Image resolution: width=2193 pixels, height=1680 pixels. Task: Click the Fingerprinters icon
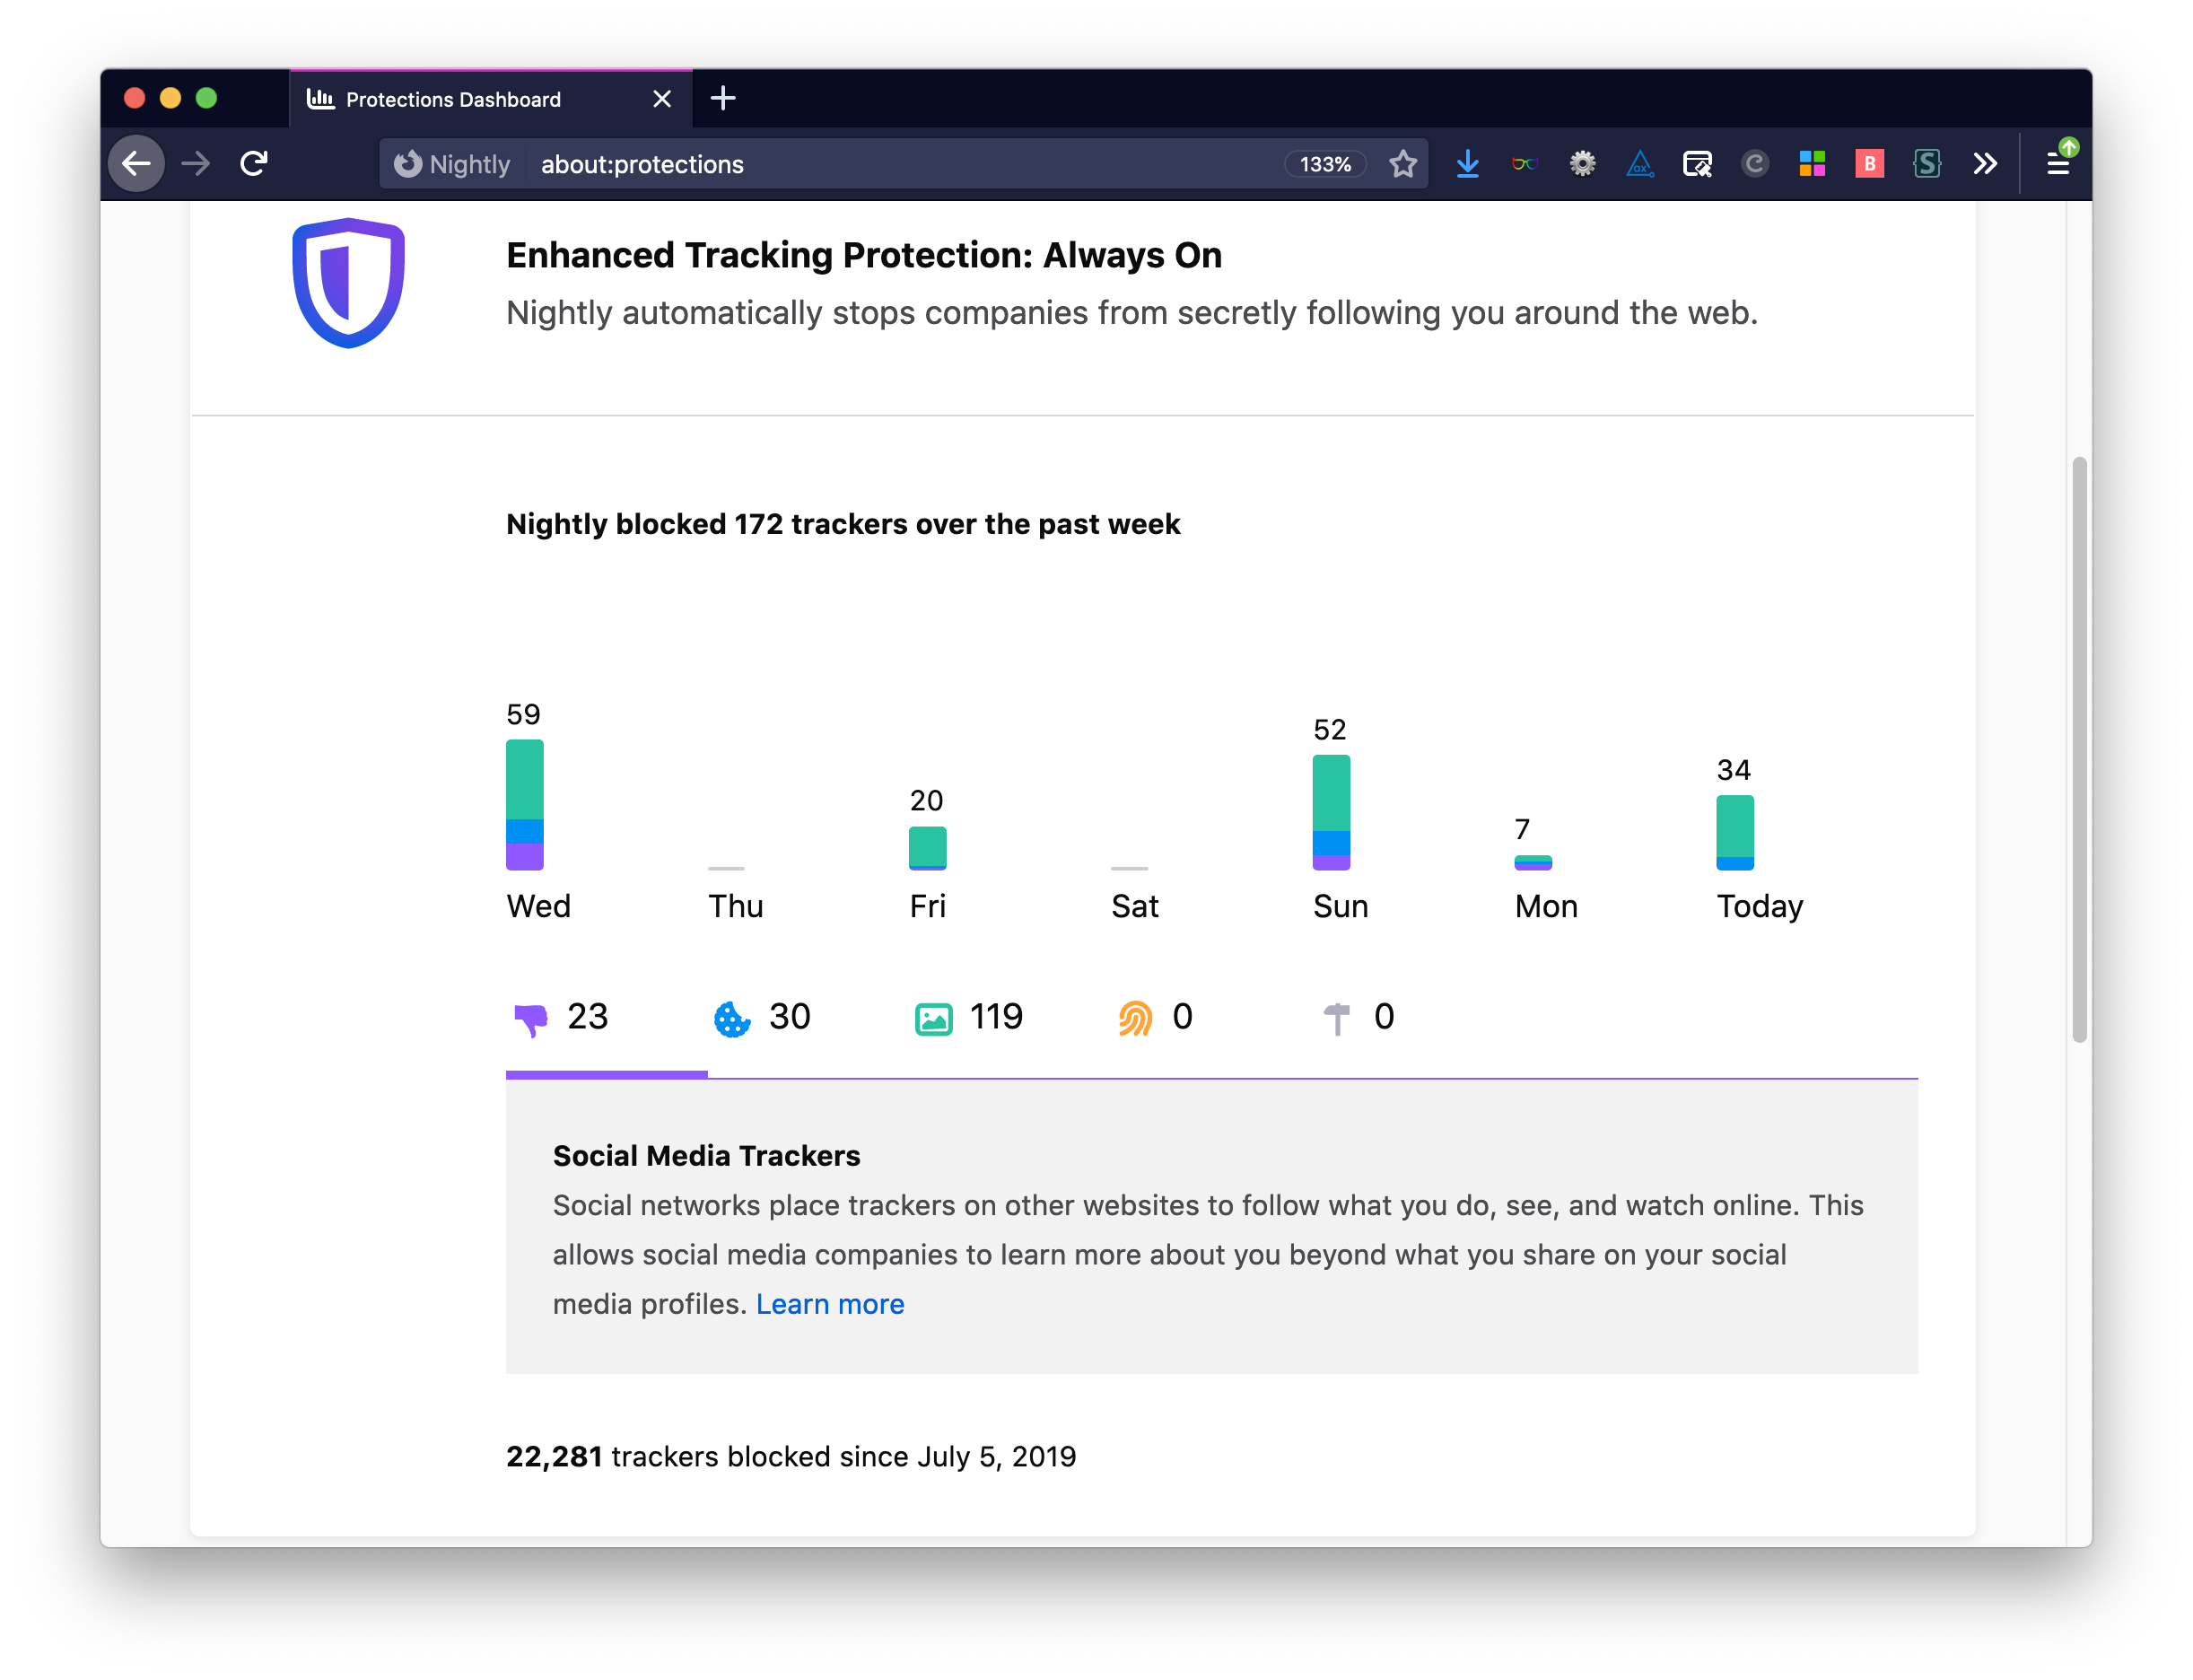click(x=1136, y=1015)
